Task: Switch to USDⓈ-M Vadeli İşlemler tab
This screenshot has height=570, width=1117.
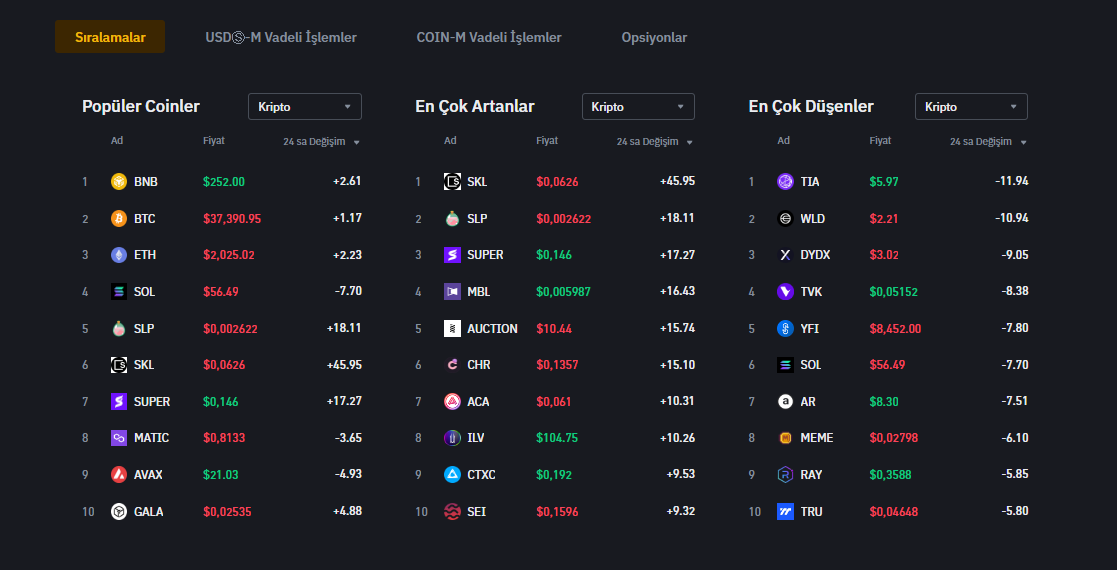Action: pyautogui.click(x=281, y=38)
